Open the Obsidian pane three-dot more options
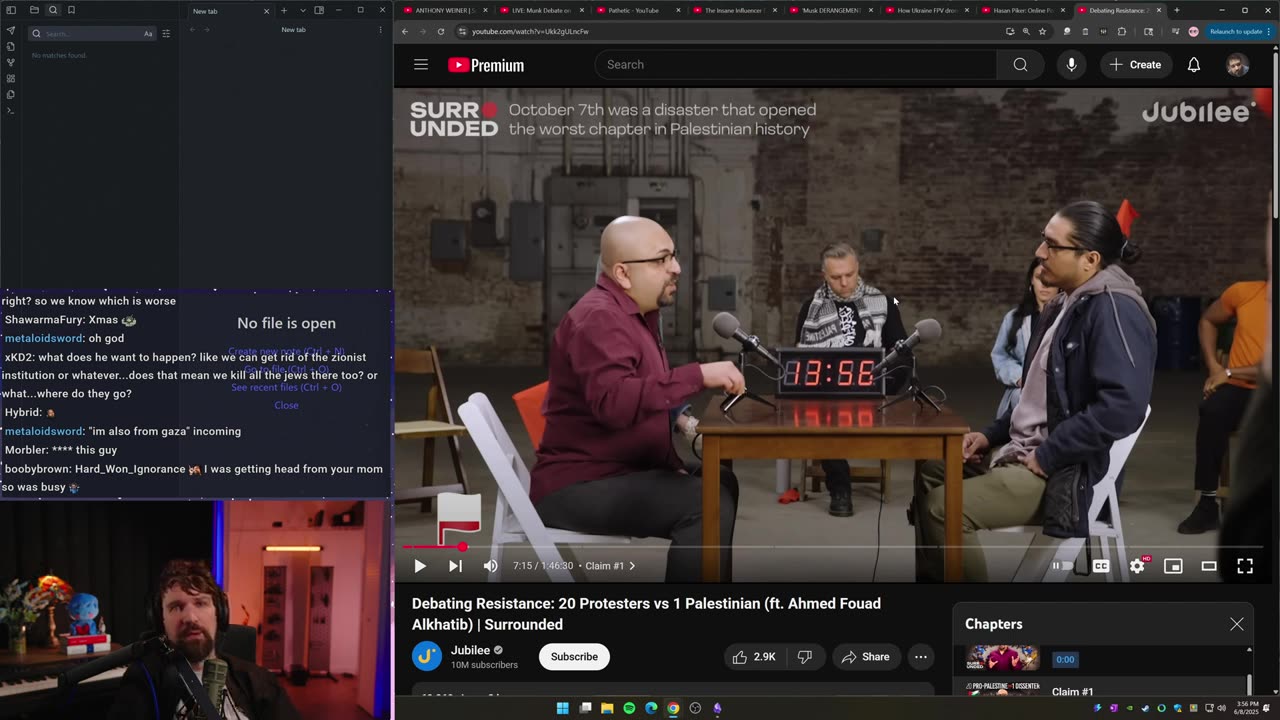The image size is (1280, 720). [380, 30]
